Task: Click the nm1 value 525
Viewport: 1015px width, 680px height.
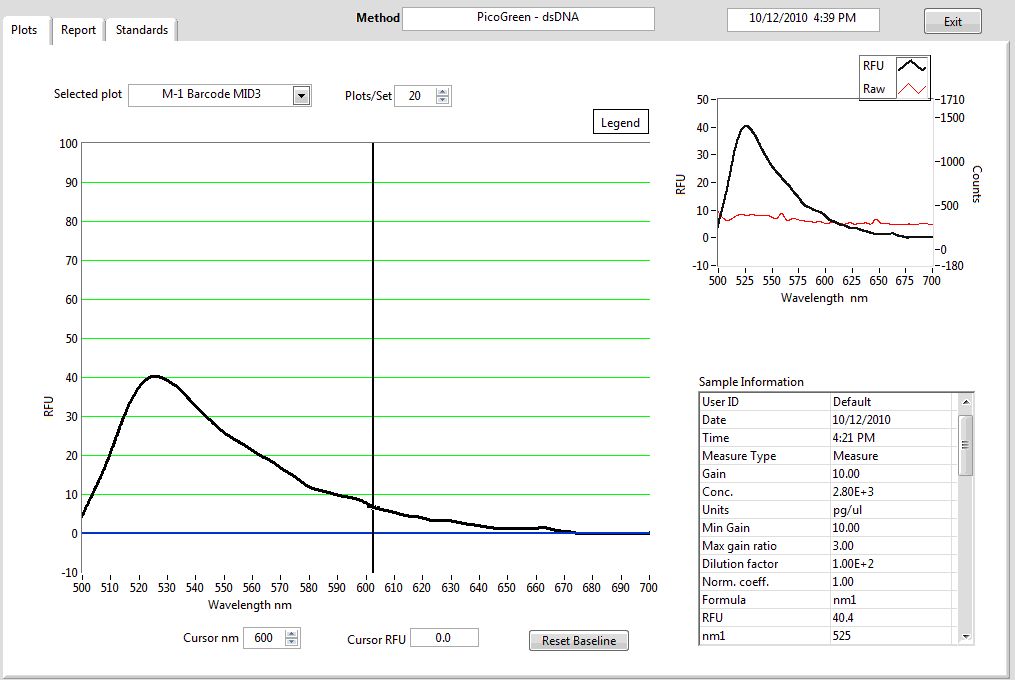Action: tap(842, 636)
